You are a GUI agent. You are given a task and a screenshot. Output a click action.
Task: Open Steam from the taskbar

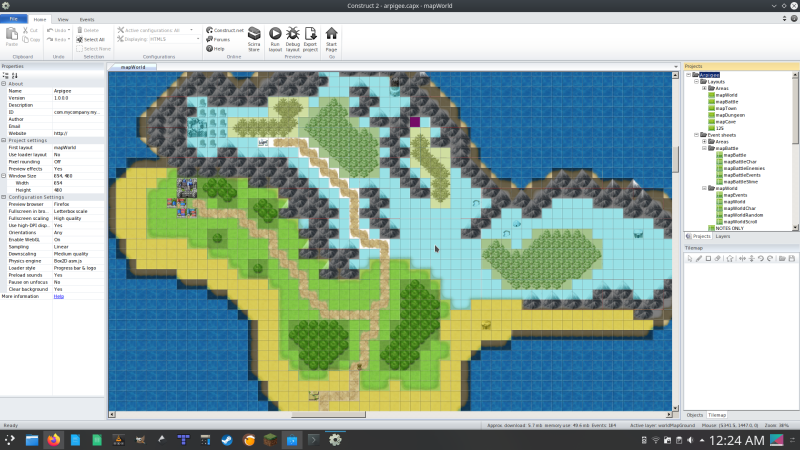pos(227,440)
